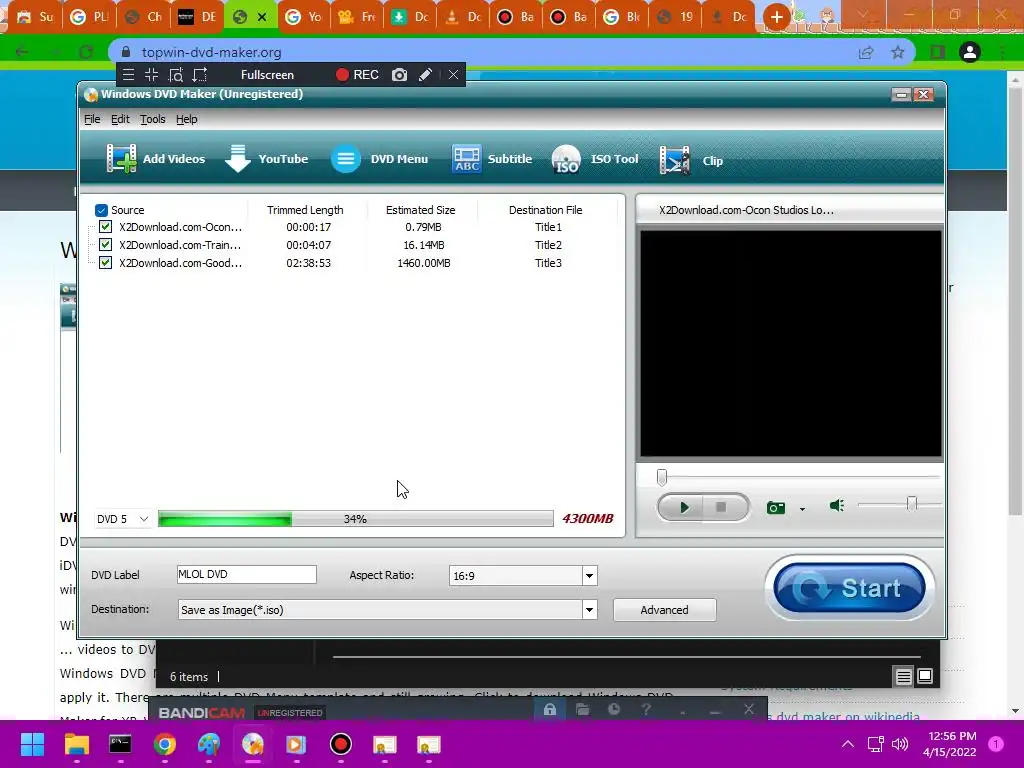
Task: Uncheck the X2Download.com-Train video checkbox
Action: coord(105,245)
